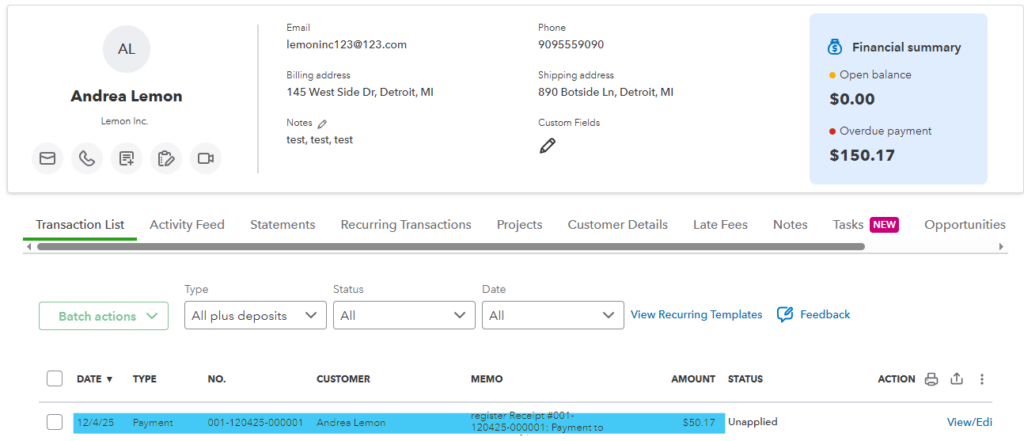Click the STATUS column header
Viewport: 1024px width, 441px height.
coord(745,379)
